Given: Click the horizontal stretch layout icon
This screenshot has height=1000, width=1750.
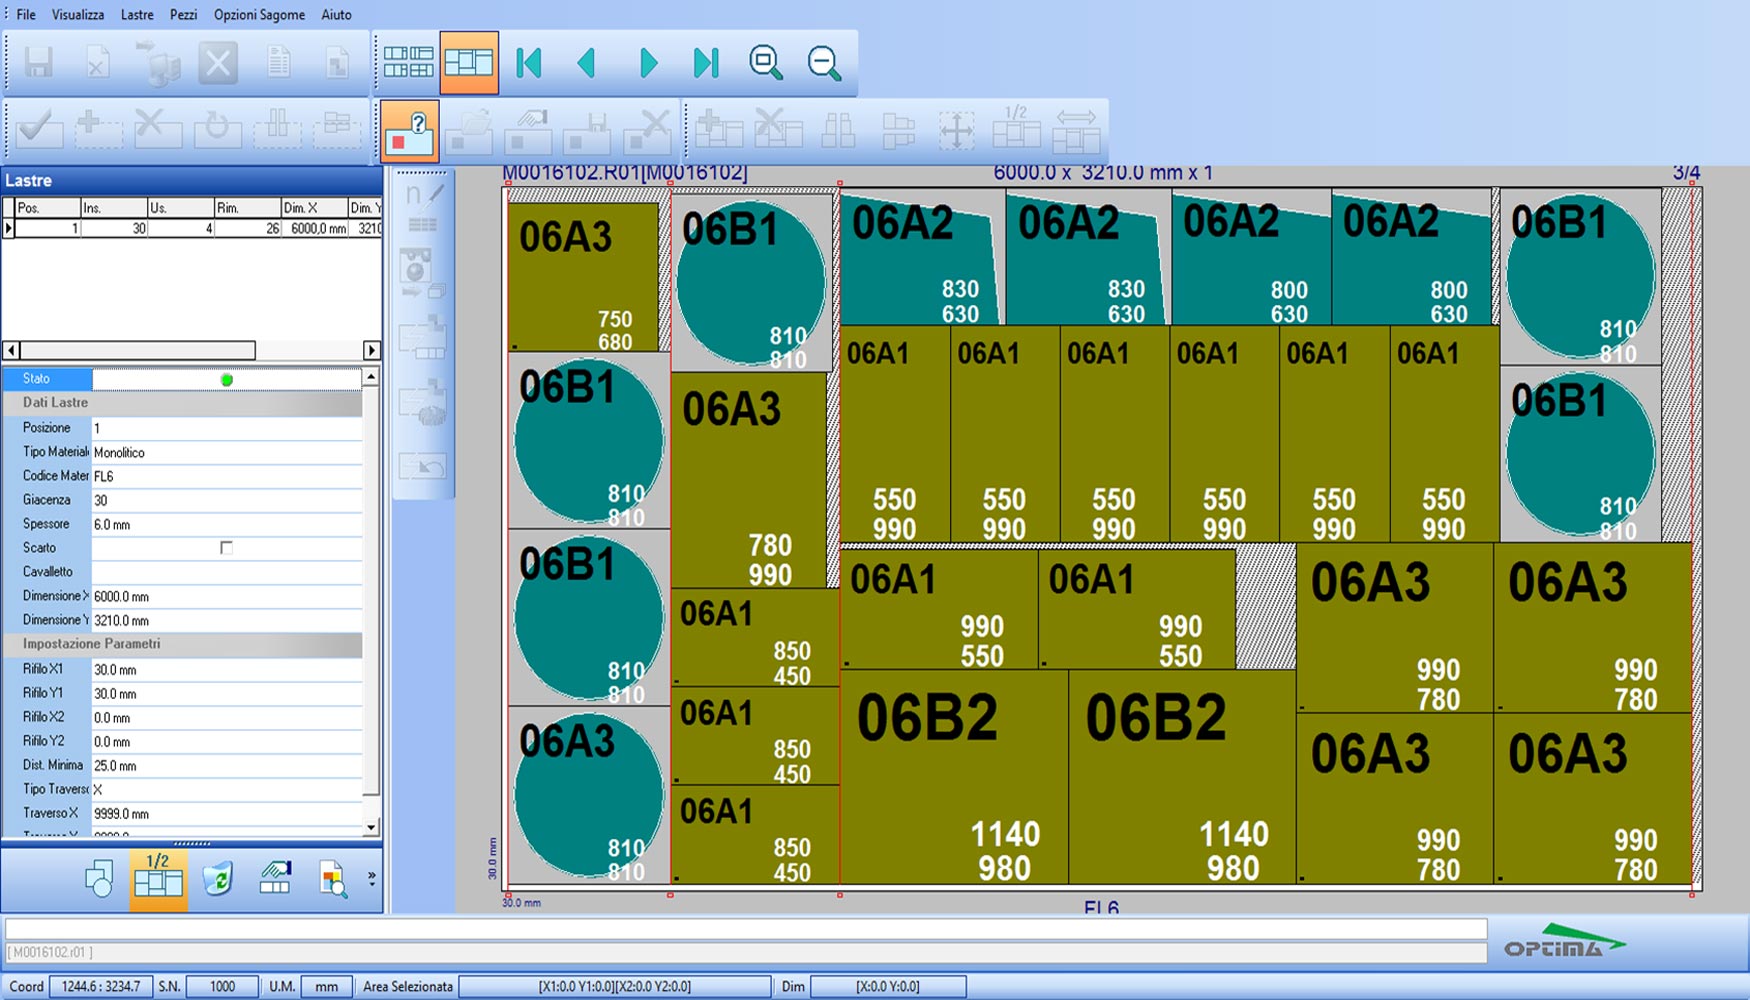Looking at the screenshot, I should point(1076,131).
